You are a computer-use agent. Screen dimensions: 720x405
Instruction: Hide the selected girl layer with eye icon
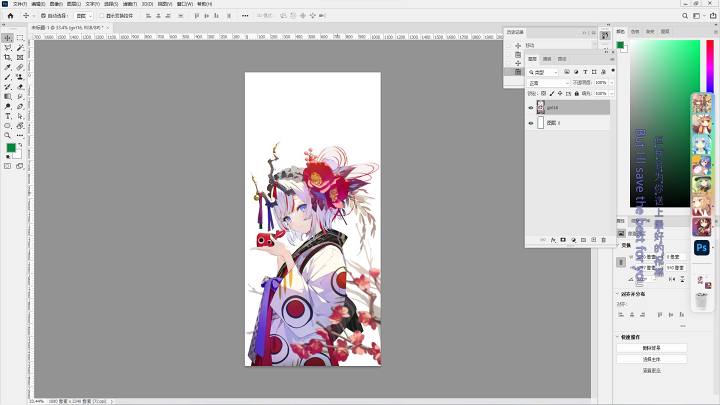(531, 107)
